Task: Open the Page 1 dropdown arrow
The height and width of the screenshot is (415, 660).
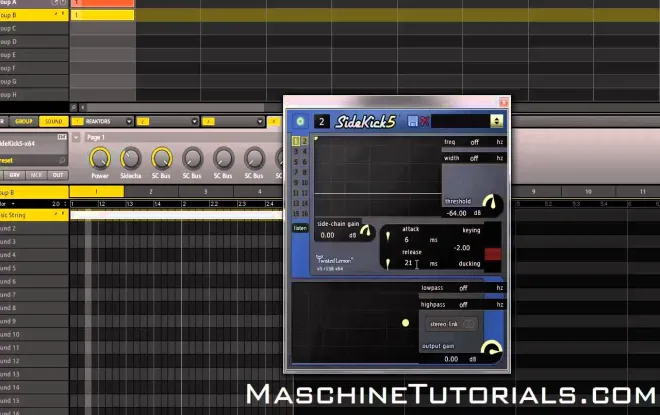Action: 76,137
